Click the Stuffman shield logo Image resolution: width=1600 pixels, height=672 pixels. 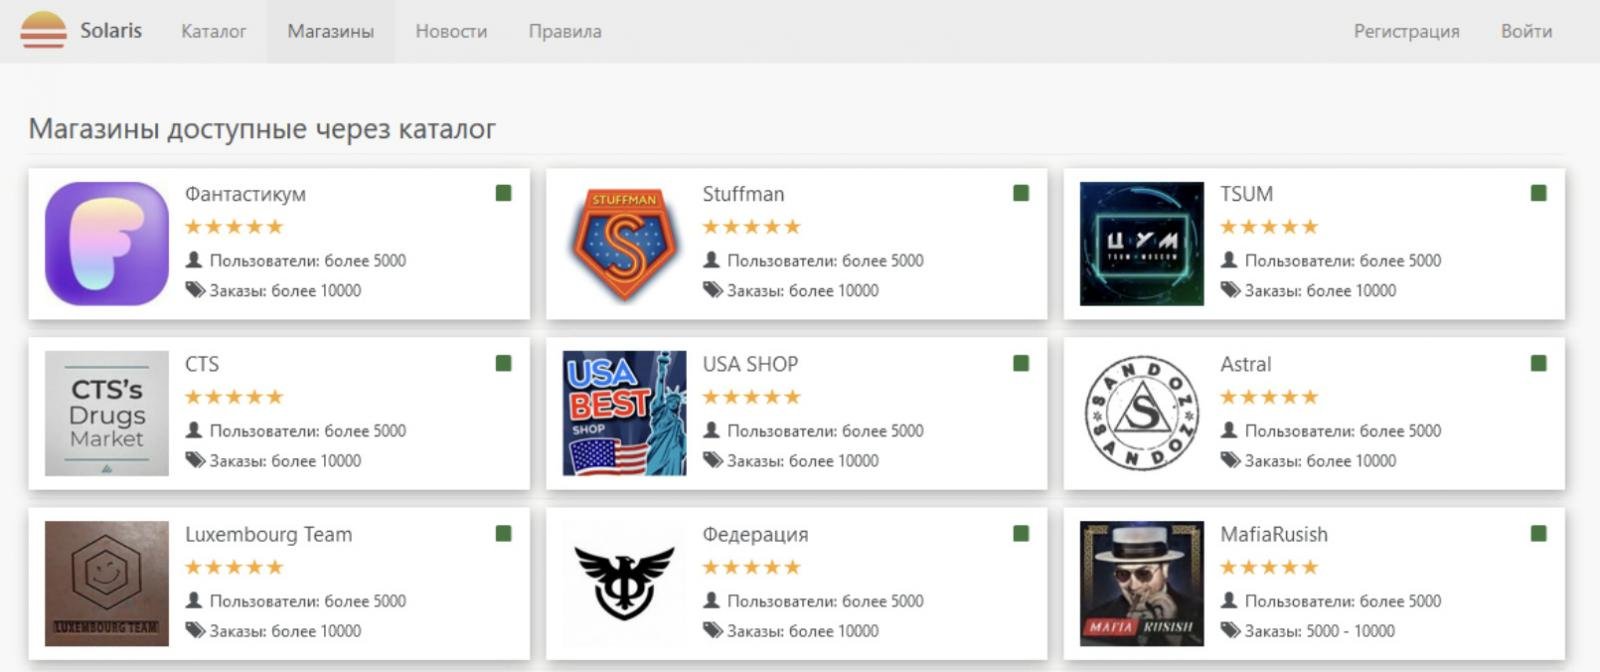[624, 244]
